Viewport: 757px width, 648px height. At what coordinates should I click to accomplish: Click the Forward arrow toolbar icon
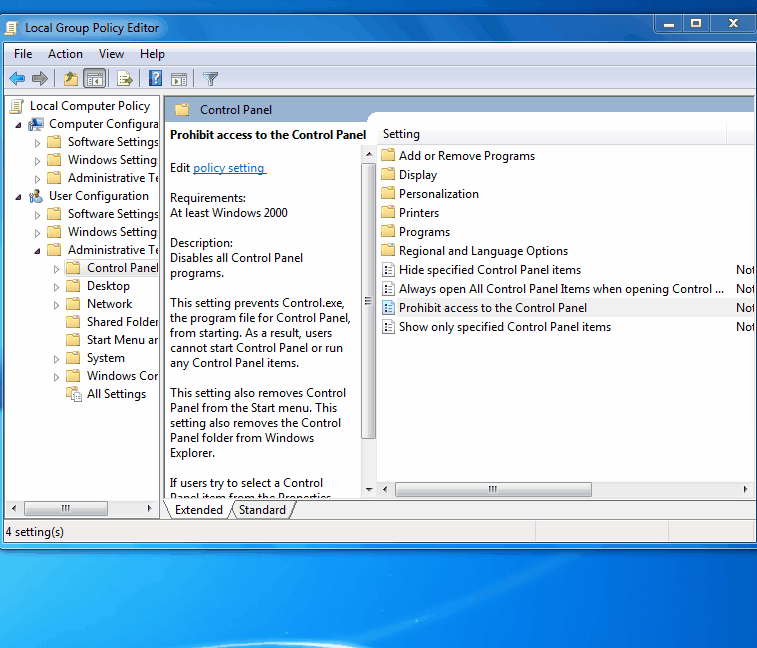click(40, 78)
